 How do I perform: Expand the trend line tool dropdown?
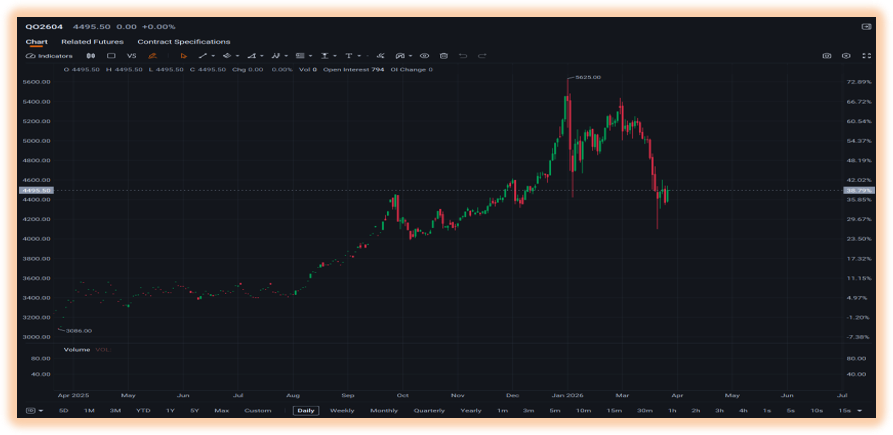(213, 56)
